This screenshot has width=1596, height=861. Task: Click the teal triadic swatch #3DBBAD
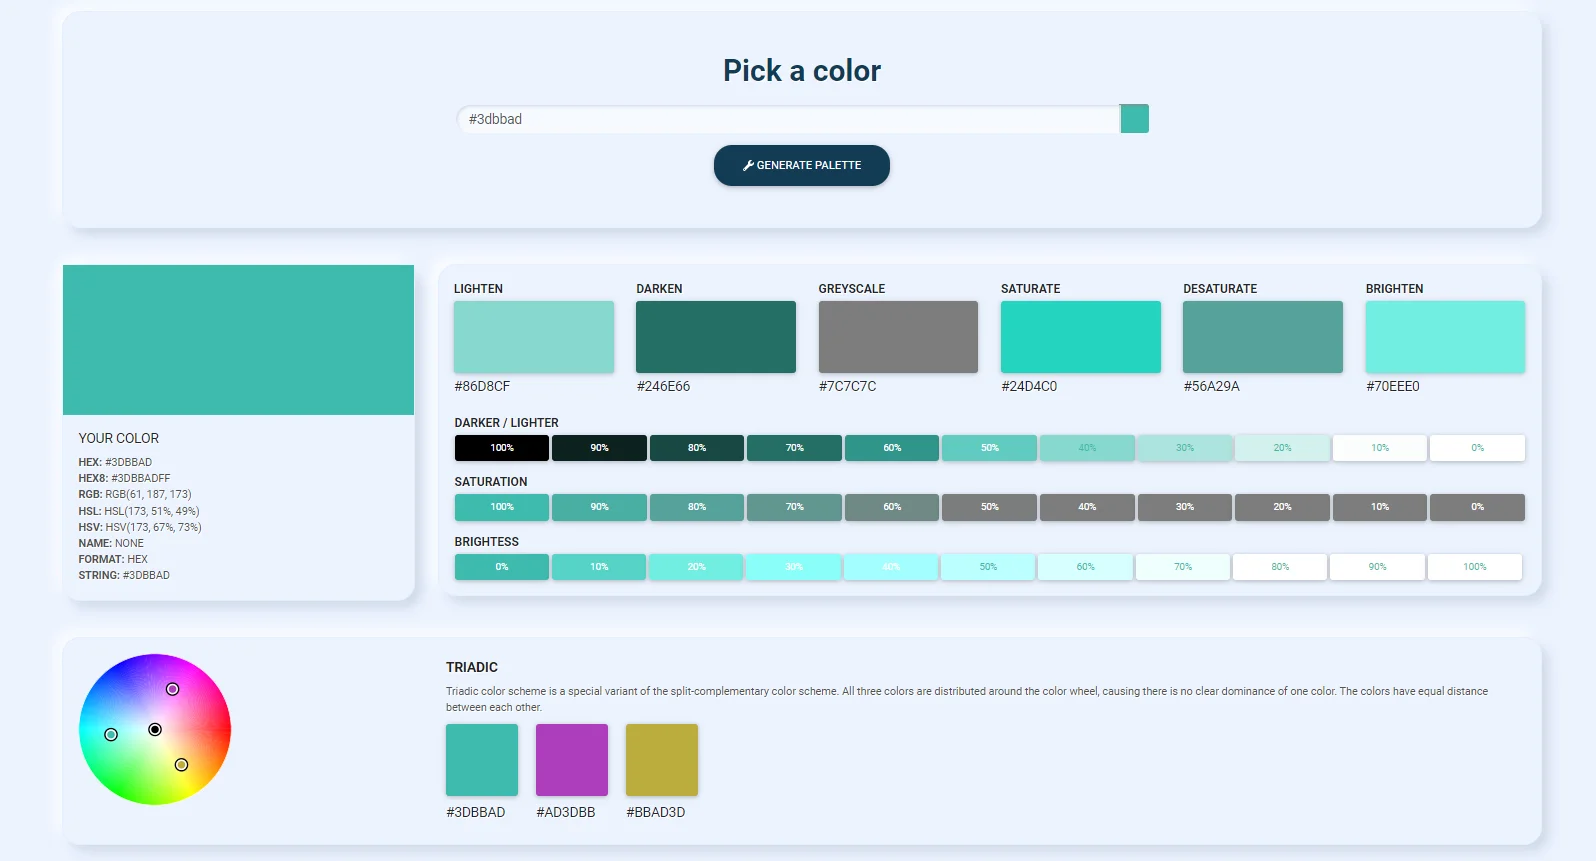482,760
